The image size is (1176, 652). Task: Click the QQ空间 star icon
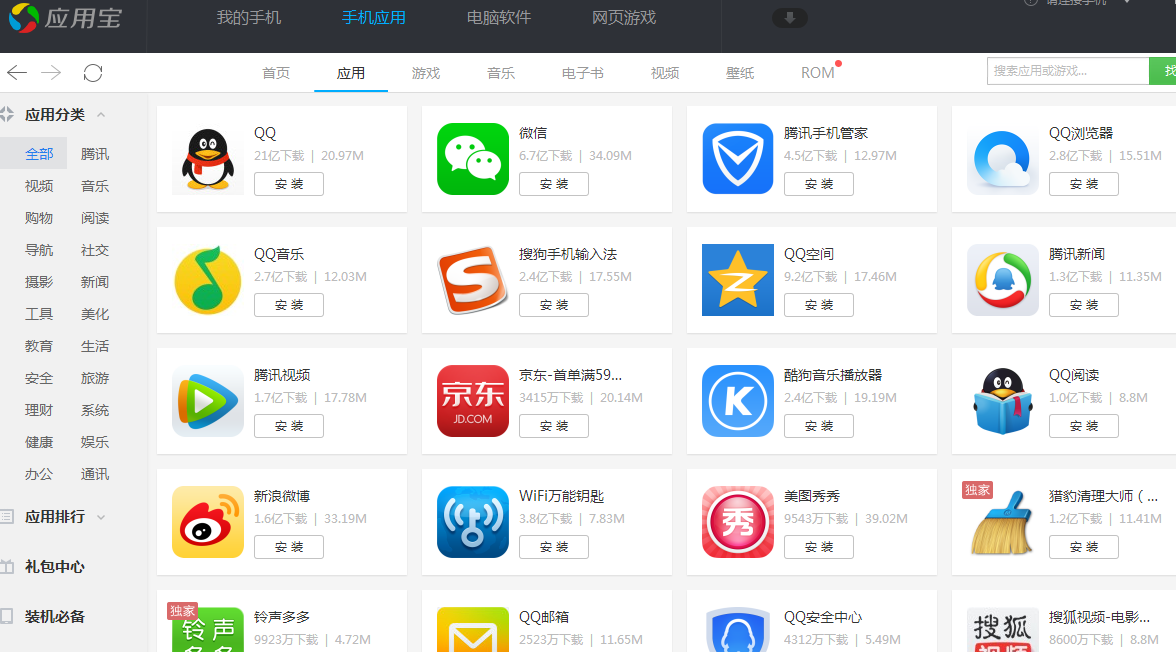[737, 280]
